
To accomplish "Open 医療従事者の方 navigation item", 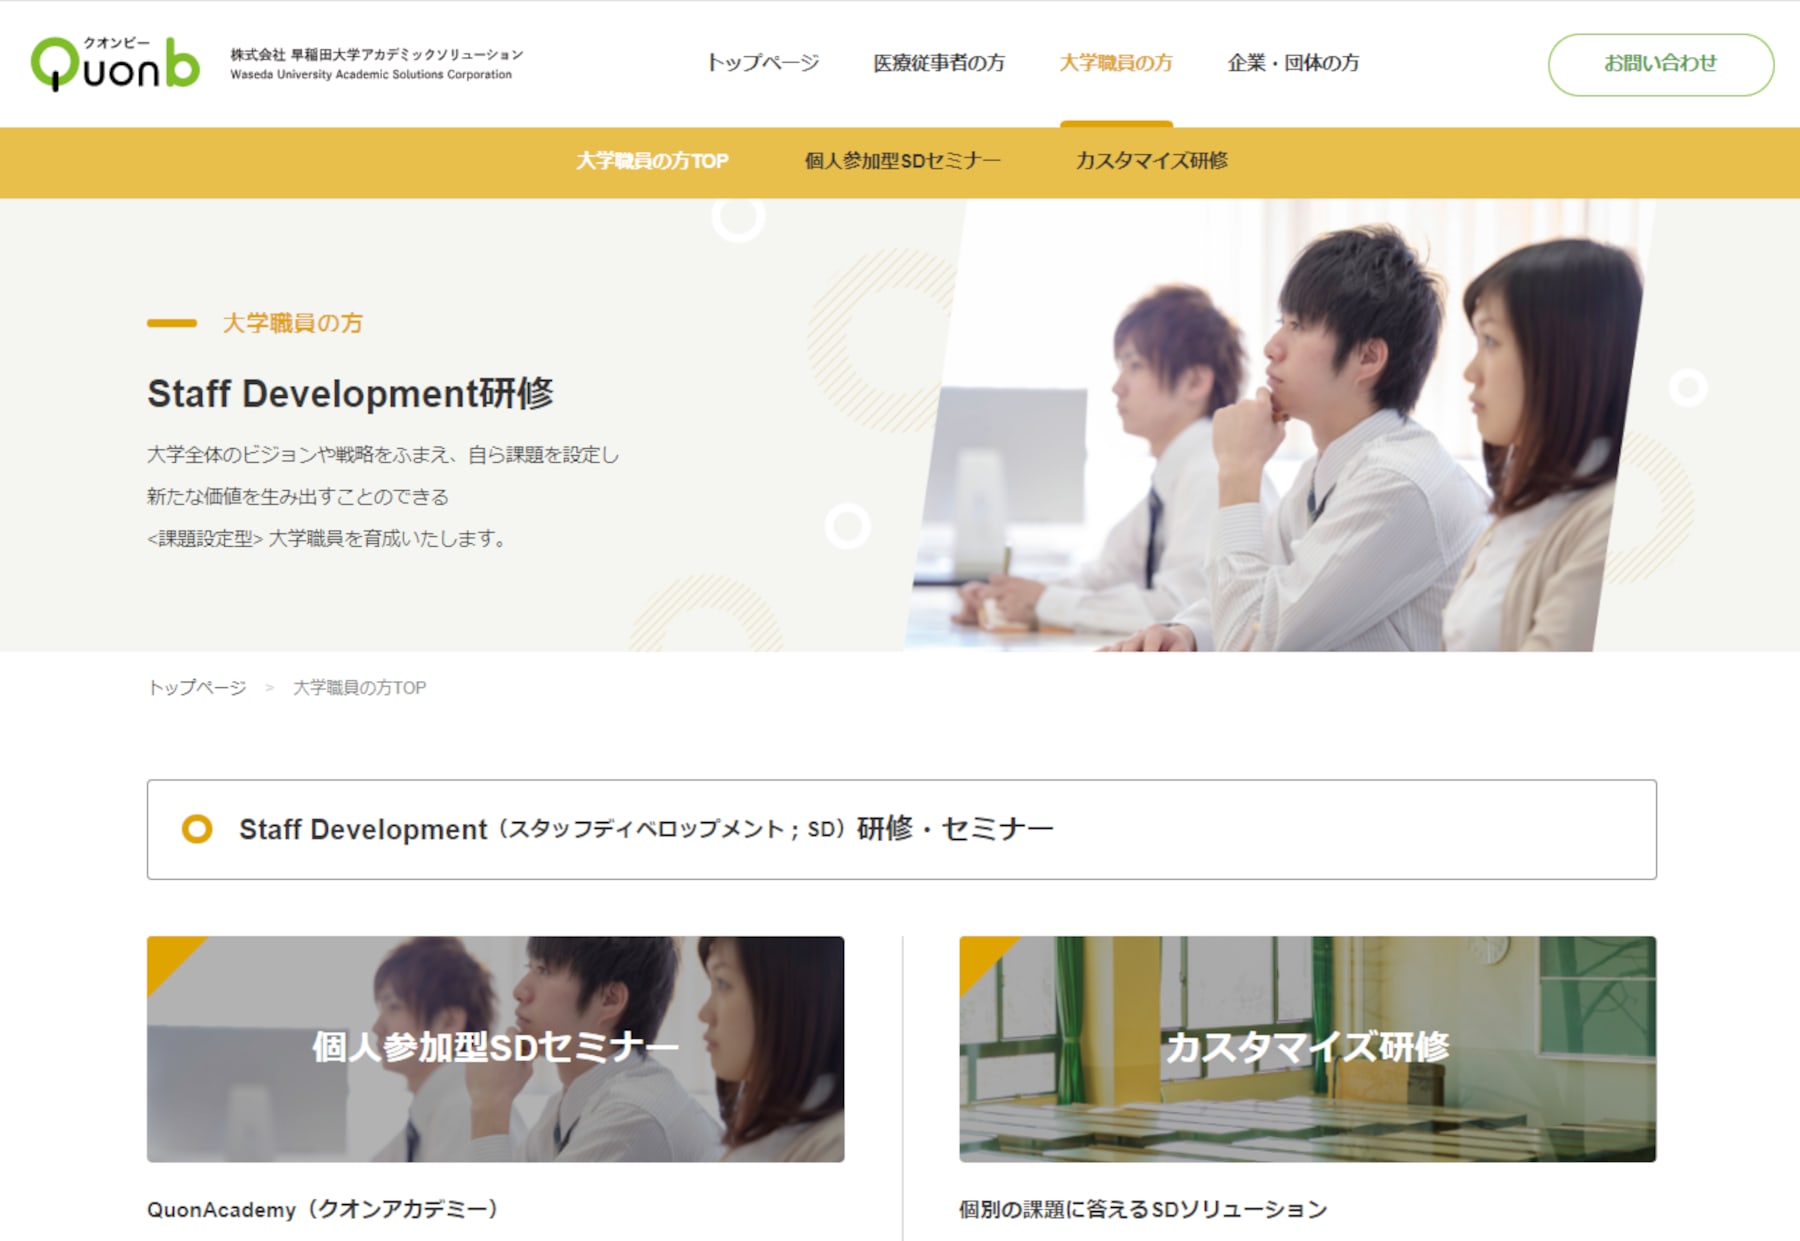I will [x=939, y=63].
